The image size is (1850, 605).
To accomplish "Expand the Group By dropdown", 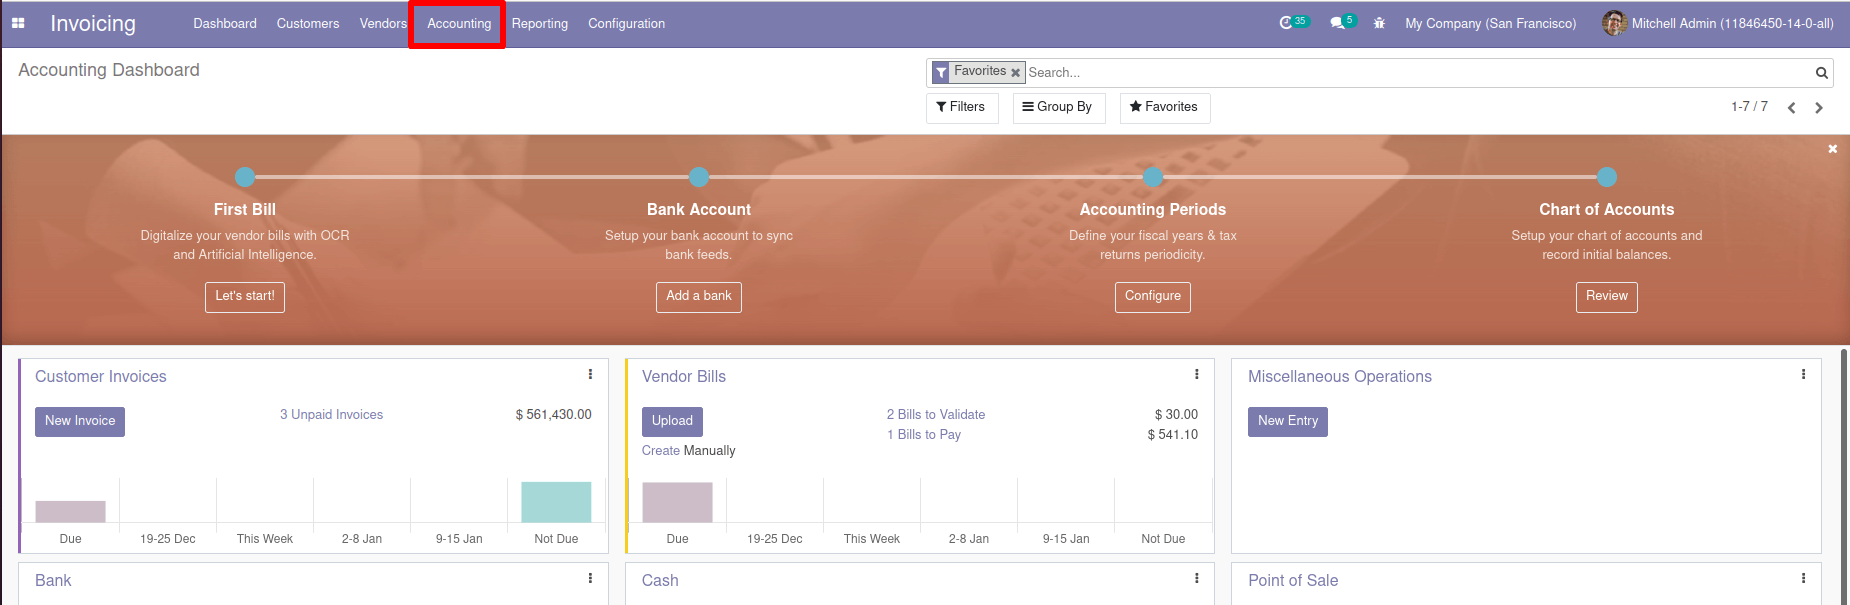I will [x=1059, y=107].
